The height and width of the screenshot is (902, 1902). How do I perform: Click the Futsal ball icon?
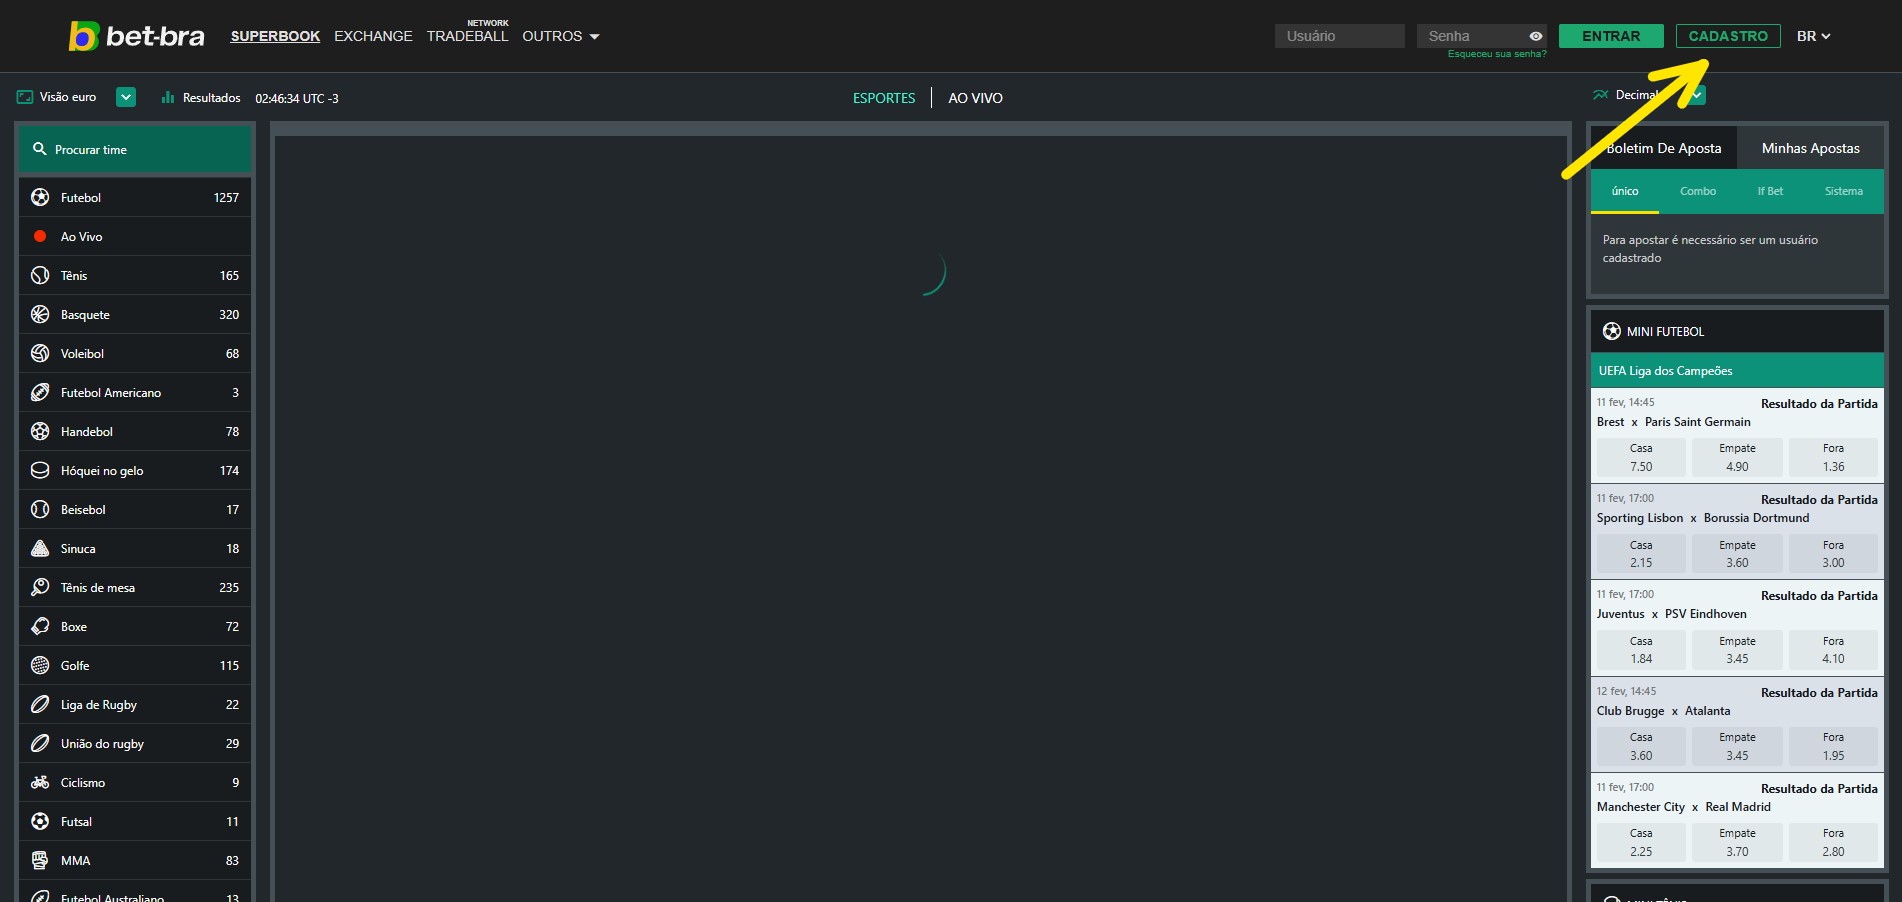[40, 821]
